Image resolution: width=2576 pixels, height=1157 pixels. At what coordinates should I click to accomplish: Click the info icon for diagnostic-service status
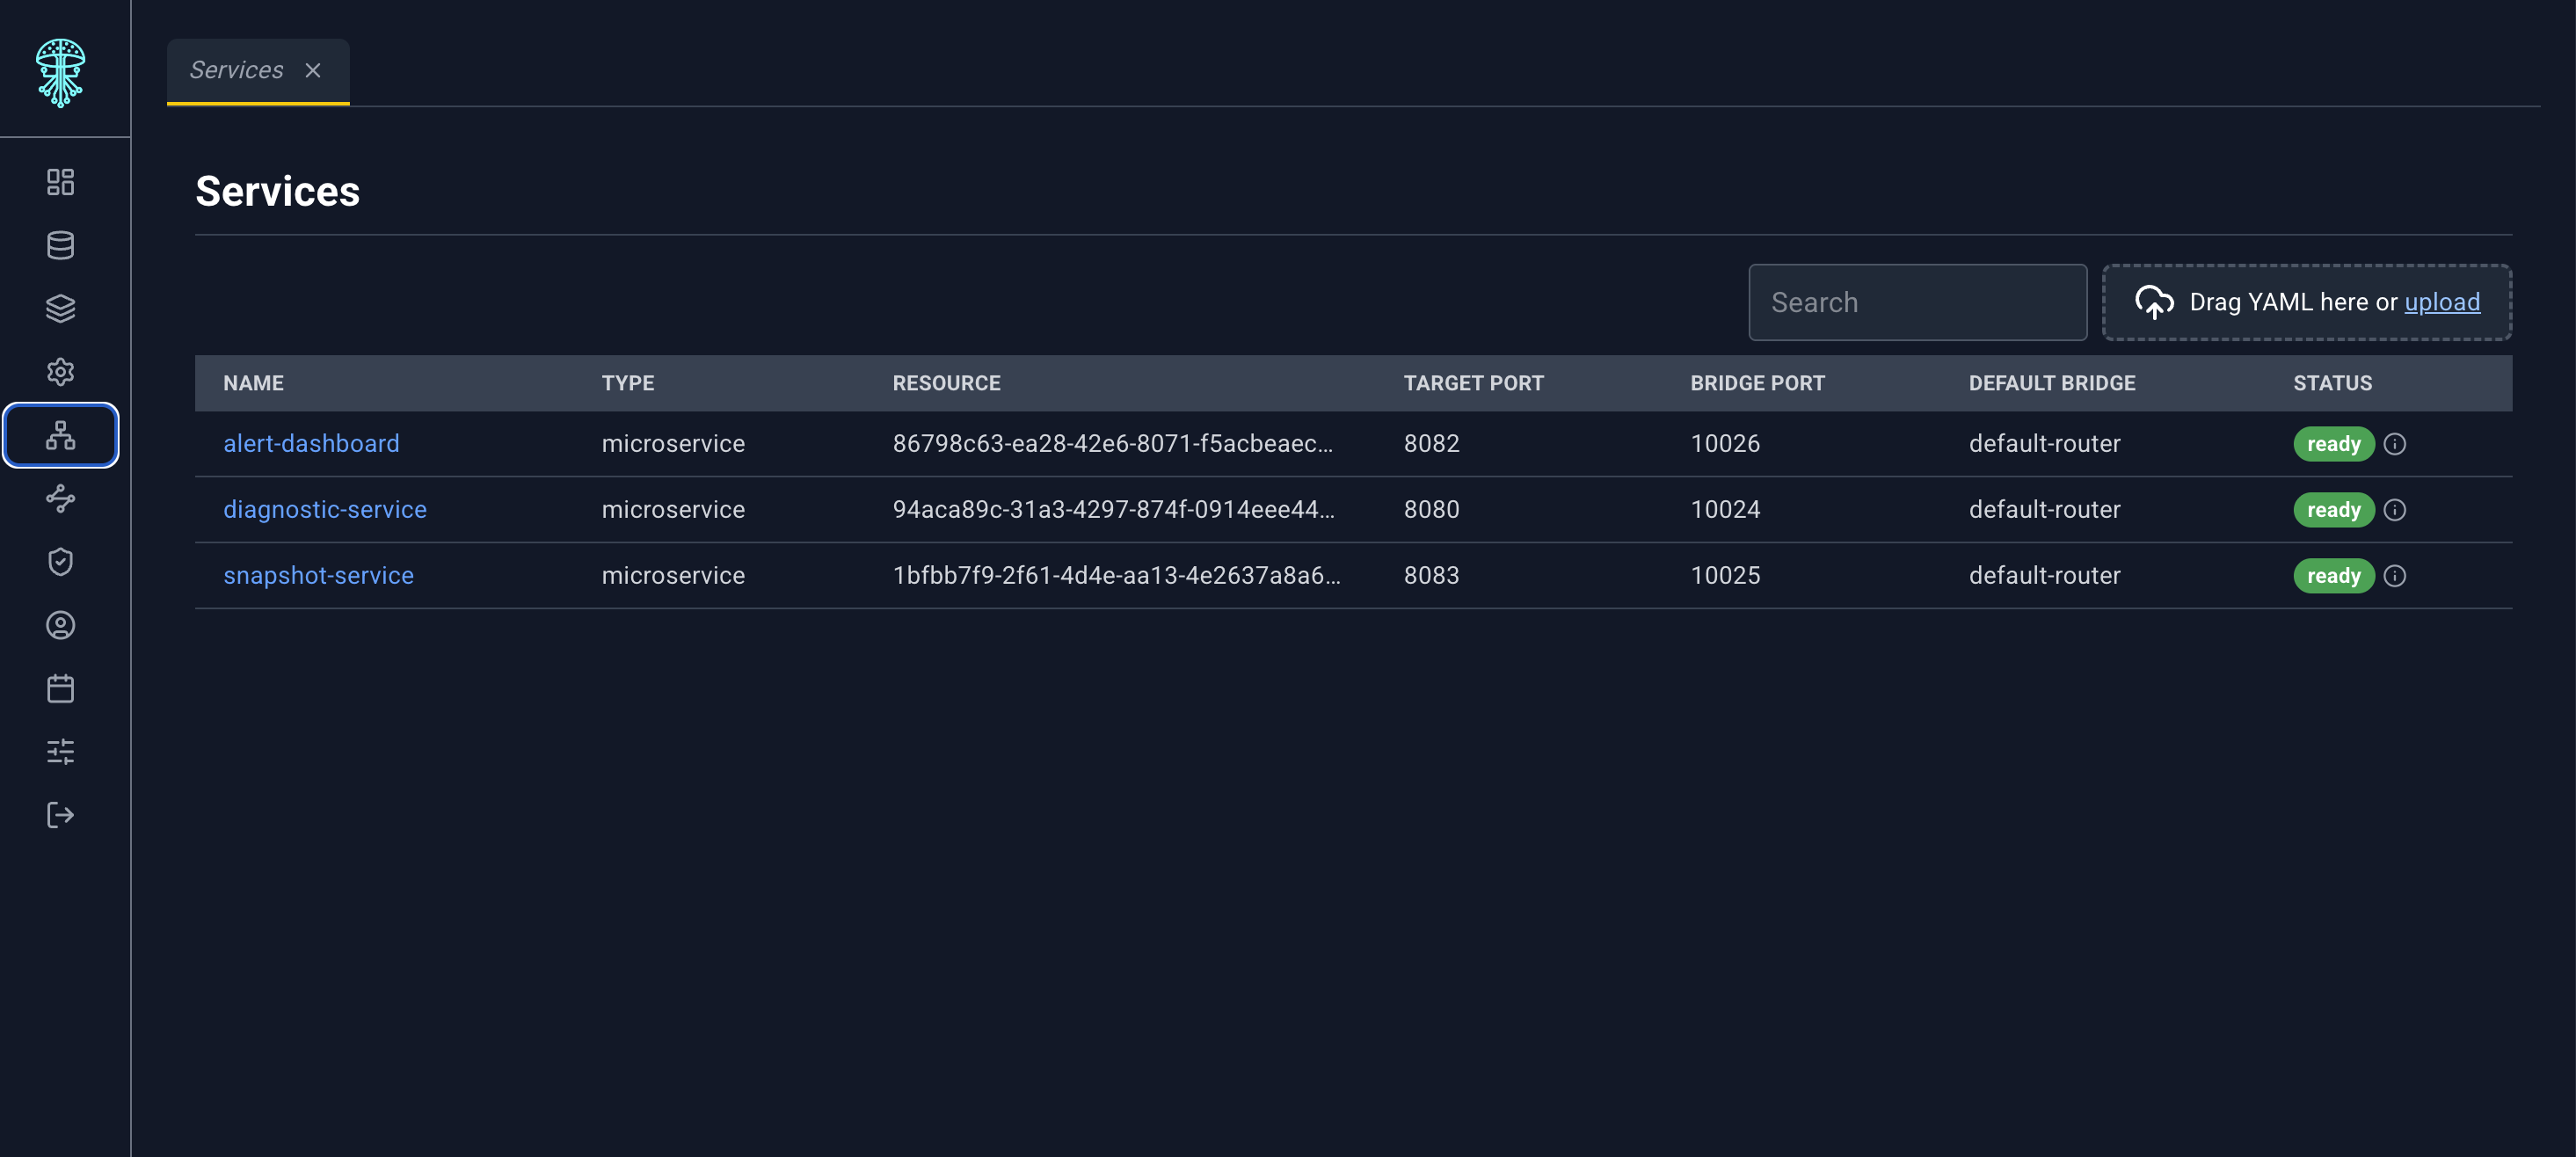tap(2394, 510)
